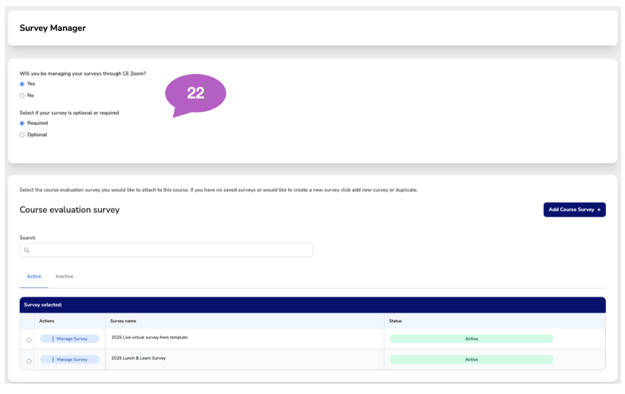
Task: Switch to the Active tab
Action: pos(34,276)
